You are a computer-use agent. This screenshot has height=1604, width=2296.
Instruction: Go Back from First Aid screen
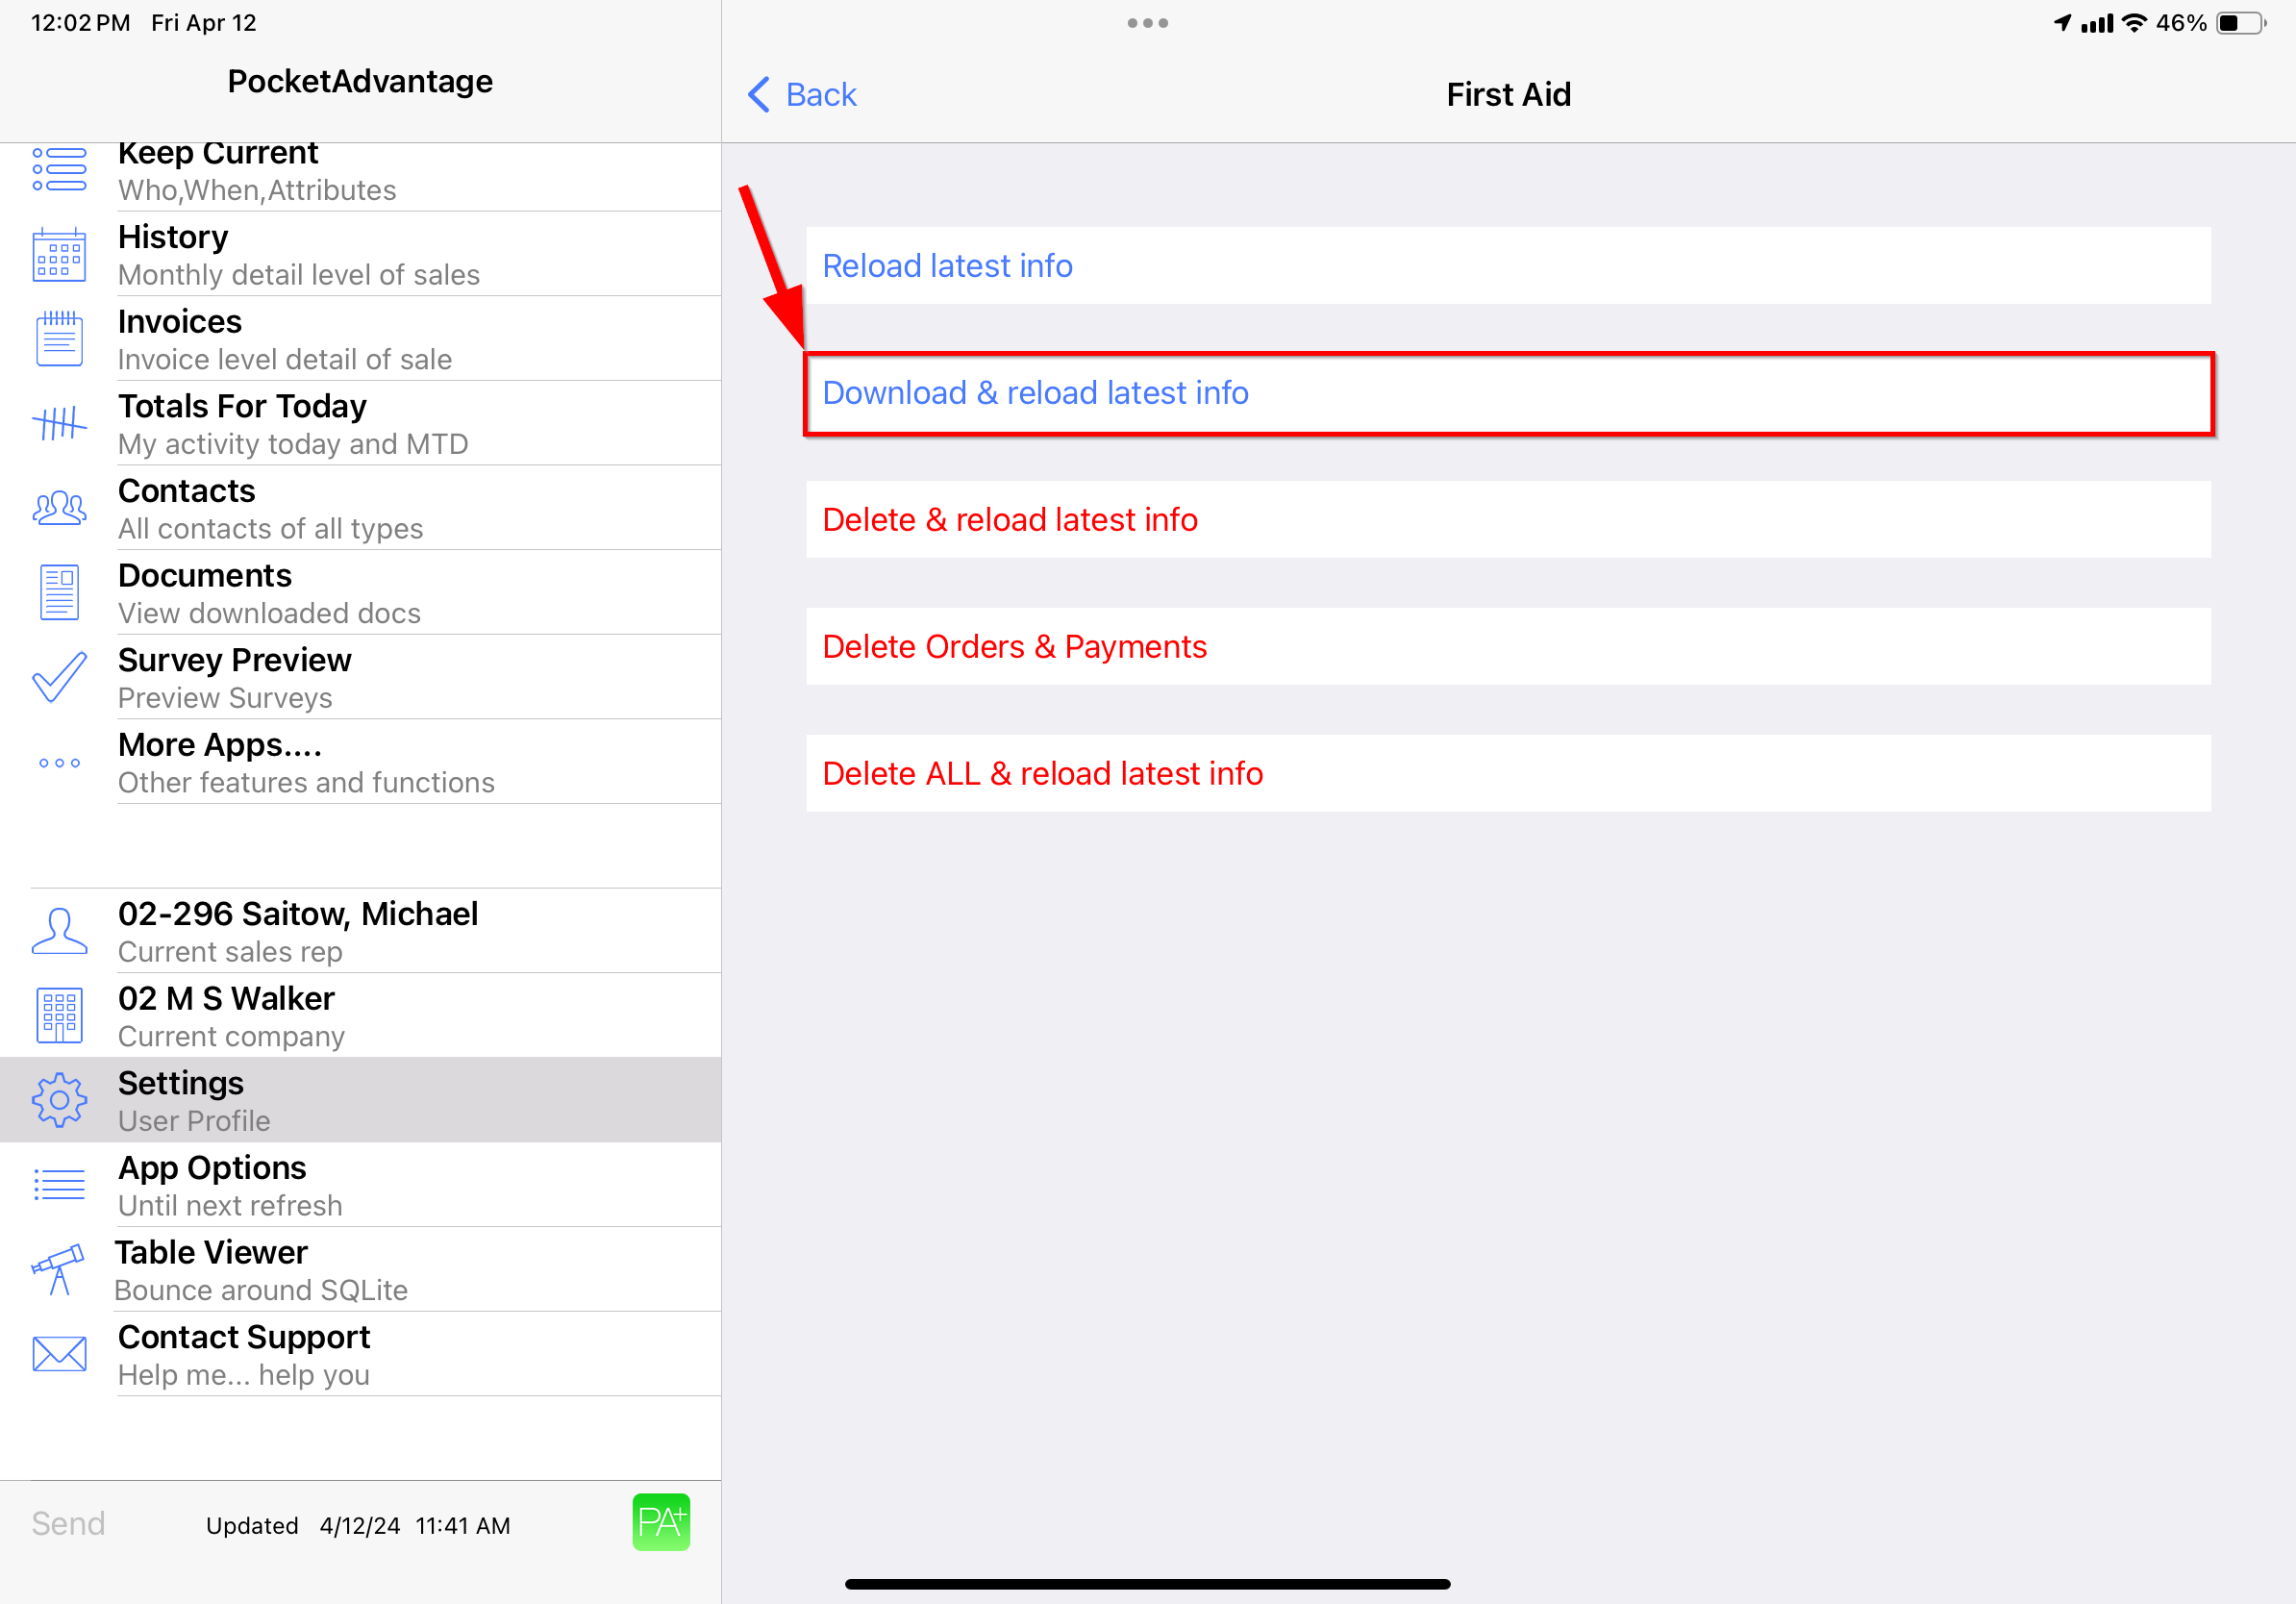tap(802, 95)
